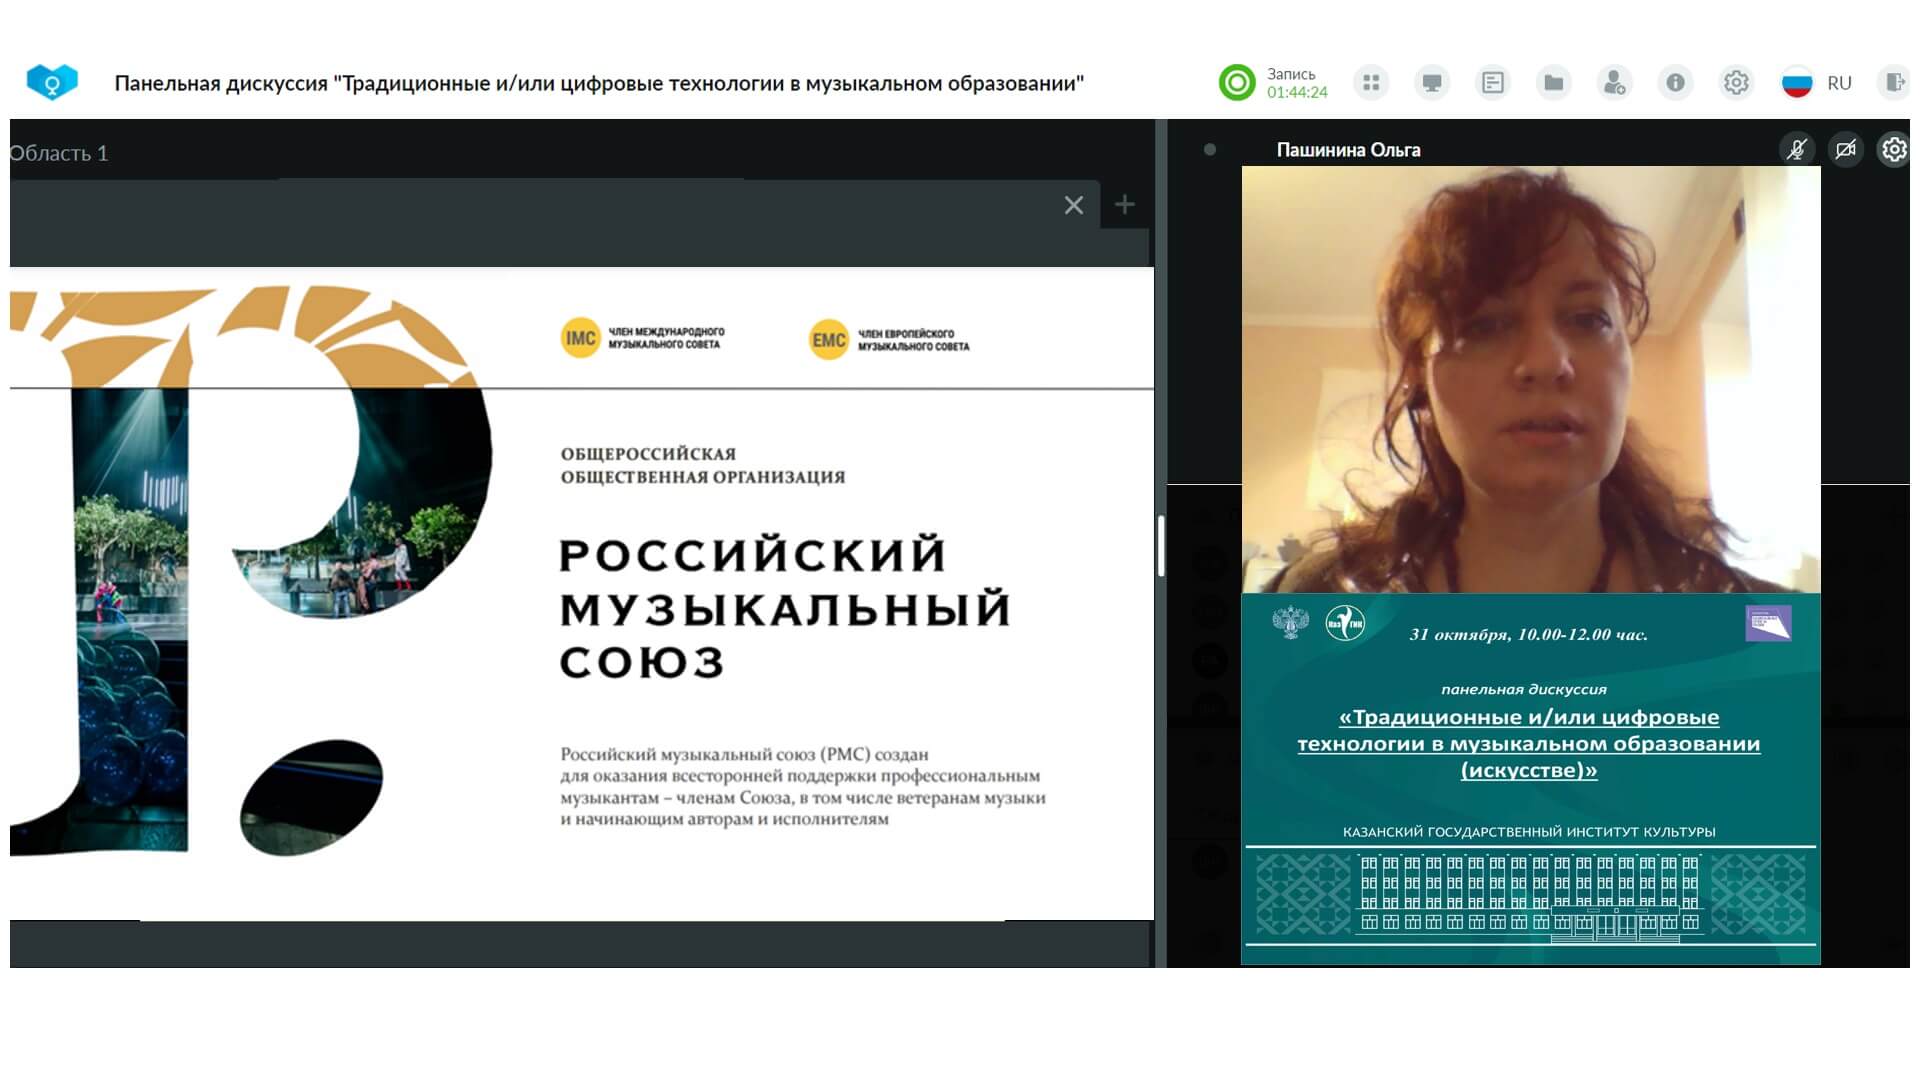The width and height of the screenshot is (1920, 1080).
Task: Click the speaker video thumbnail
Action: click(x=1530, y=380)
